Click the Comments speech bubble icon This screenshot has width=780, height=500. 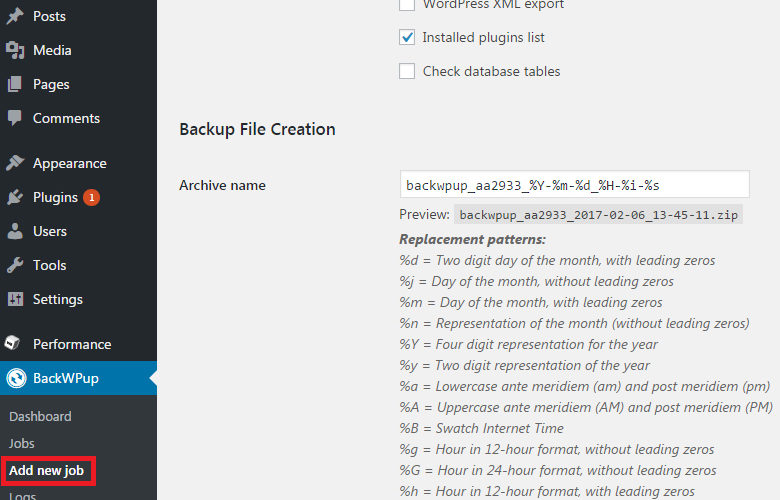pos(15,118)
